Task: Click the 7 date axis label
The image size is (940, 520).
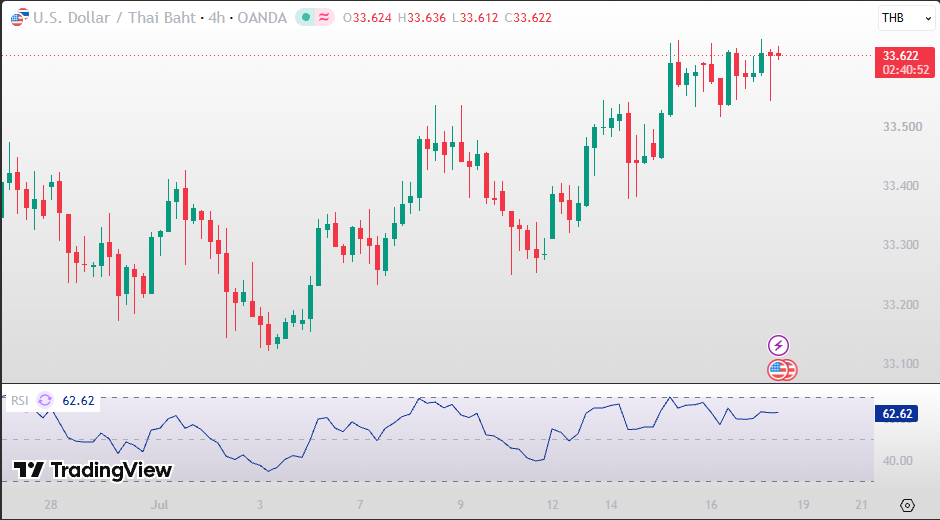Action: coord(360,504)
